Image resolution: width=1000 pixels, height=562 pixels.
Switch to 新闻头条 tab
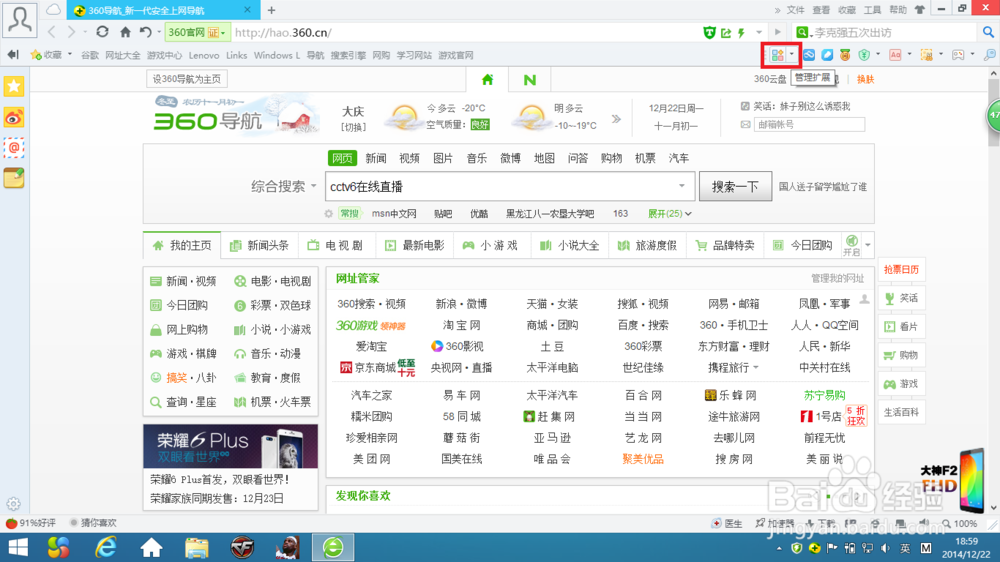[259, 246]
